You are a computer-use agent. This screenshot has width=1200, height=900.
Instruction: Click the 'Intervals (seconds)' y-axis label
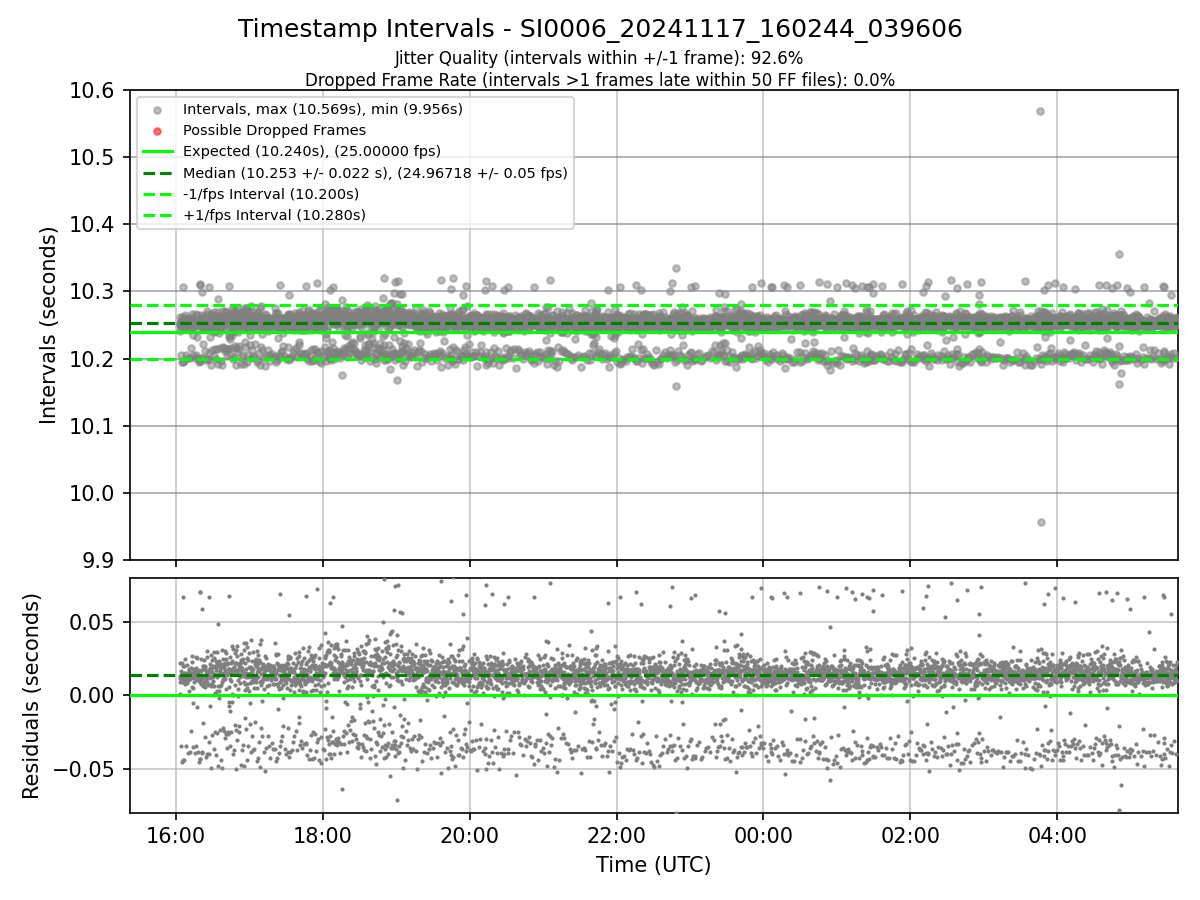tap(49, 325)
